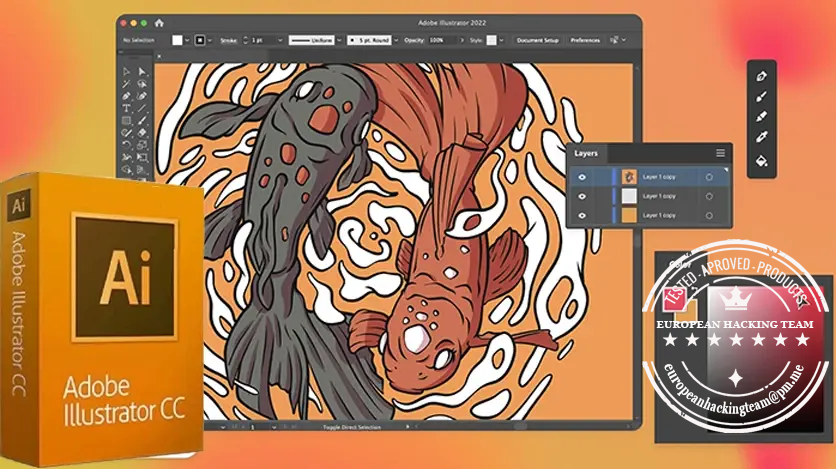Screen dimensions: 836x469
Task: Select the Selection tool black arrow
Action: [x=126, y=71]
